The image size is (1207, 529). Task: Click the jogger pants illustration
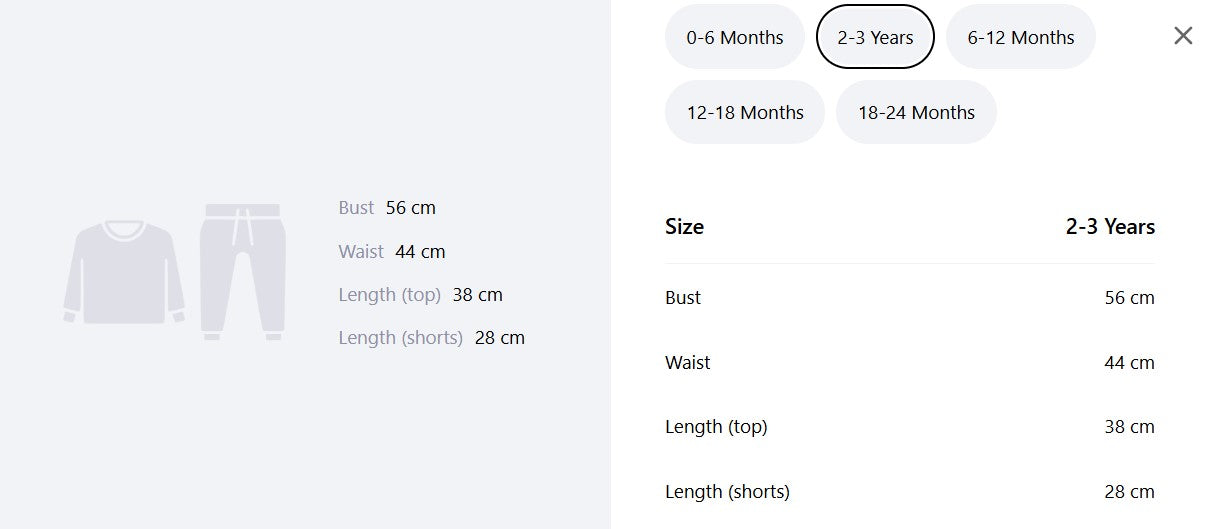click(x=243, y=272)
